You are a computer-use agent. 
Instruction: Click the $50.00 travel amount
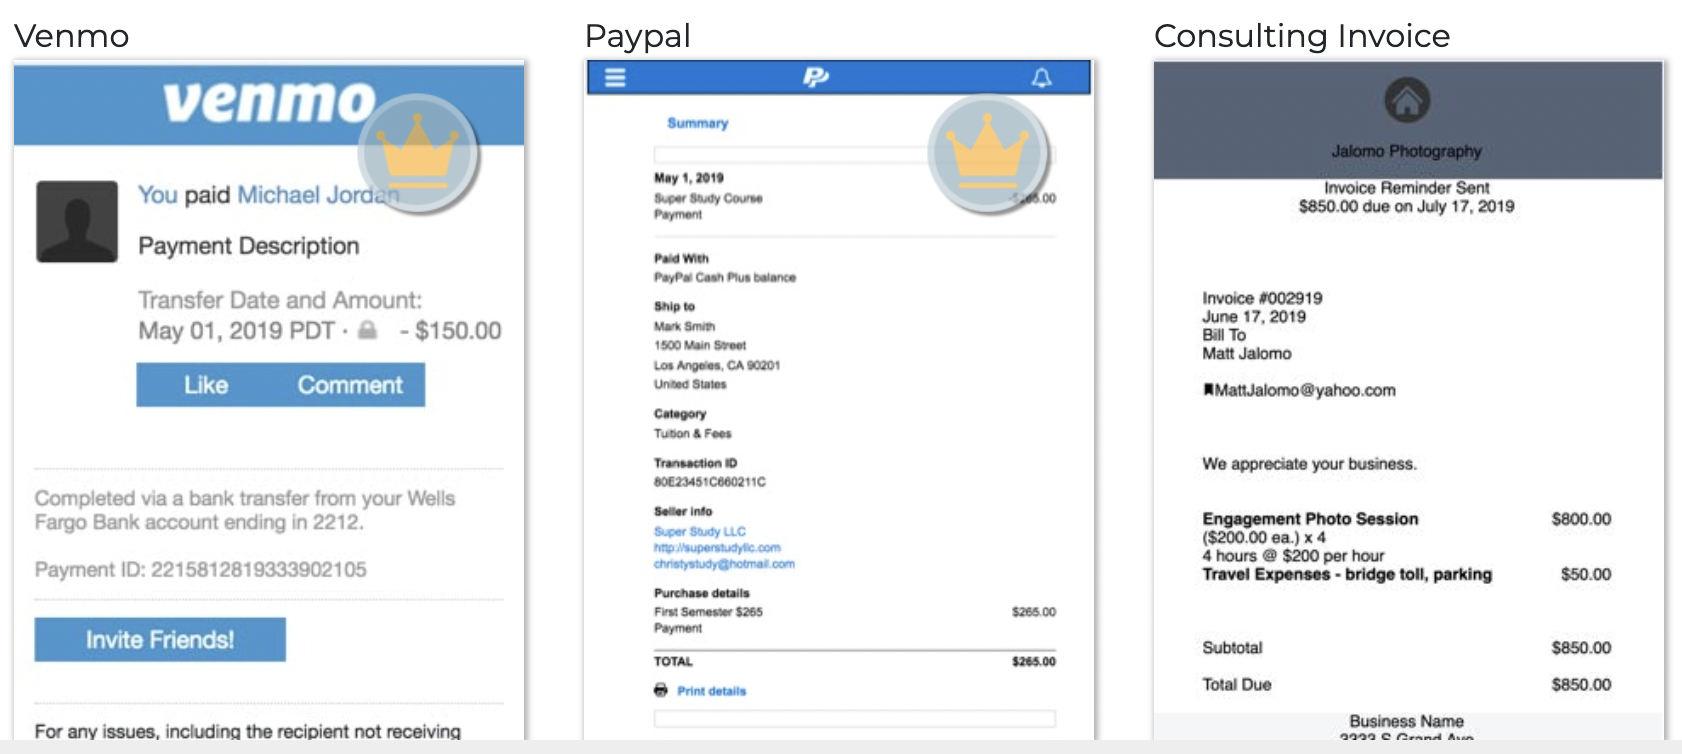pyautogui.click(x=1586, y=574)
